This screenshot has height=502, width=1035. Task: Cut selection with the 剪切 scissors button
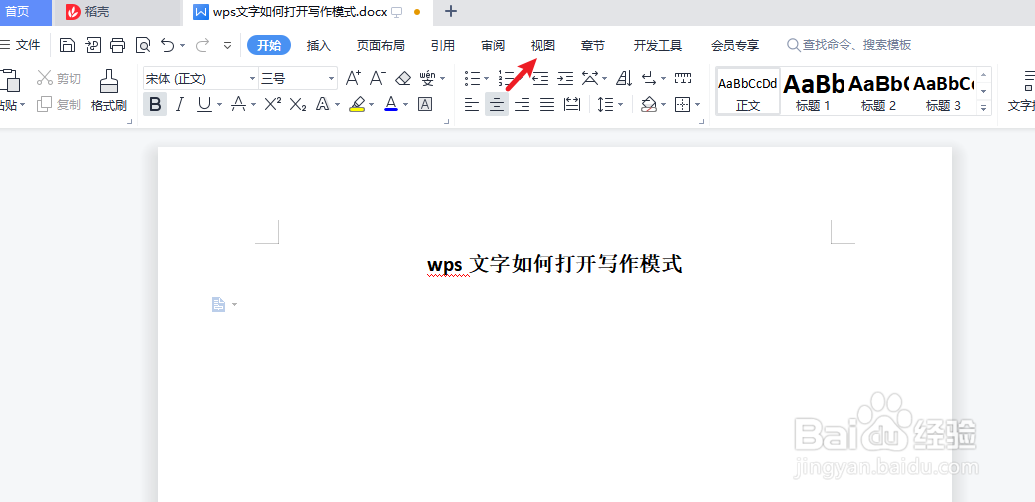tap(59, 78)
